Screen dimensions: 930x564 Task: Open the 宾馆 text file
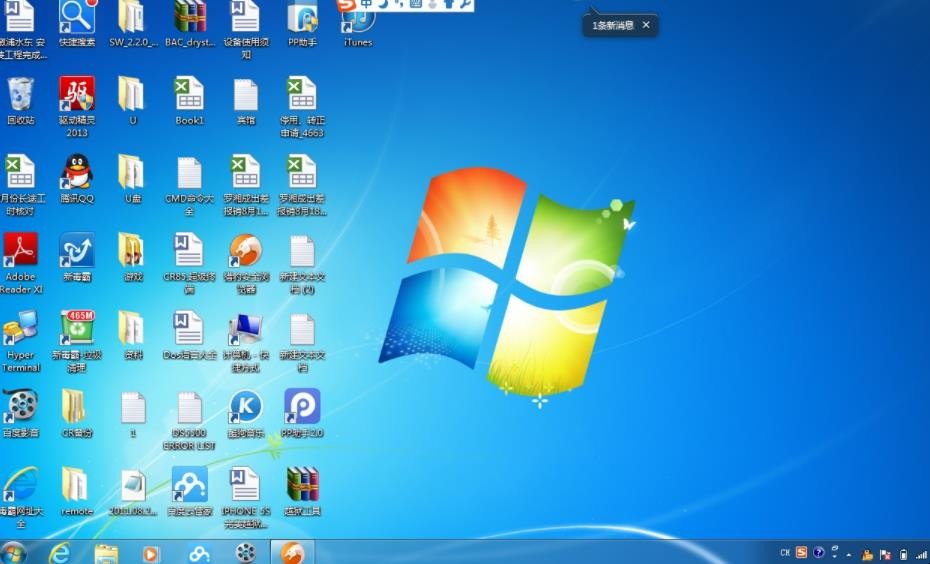point(246,101)
